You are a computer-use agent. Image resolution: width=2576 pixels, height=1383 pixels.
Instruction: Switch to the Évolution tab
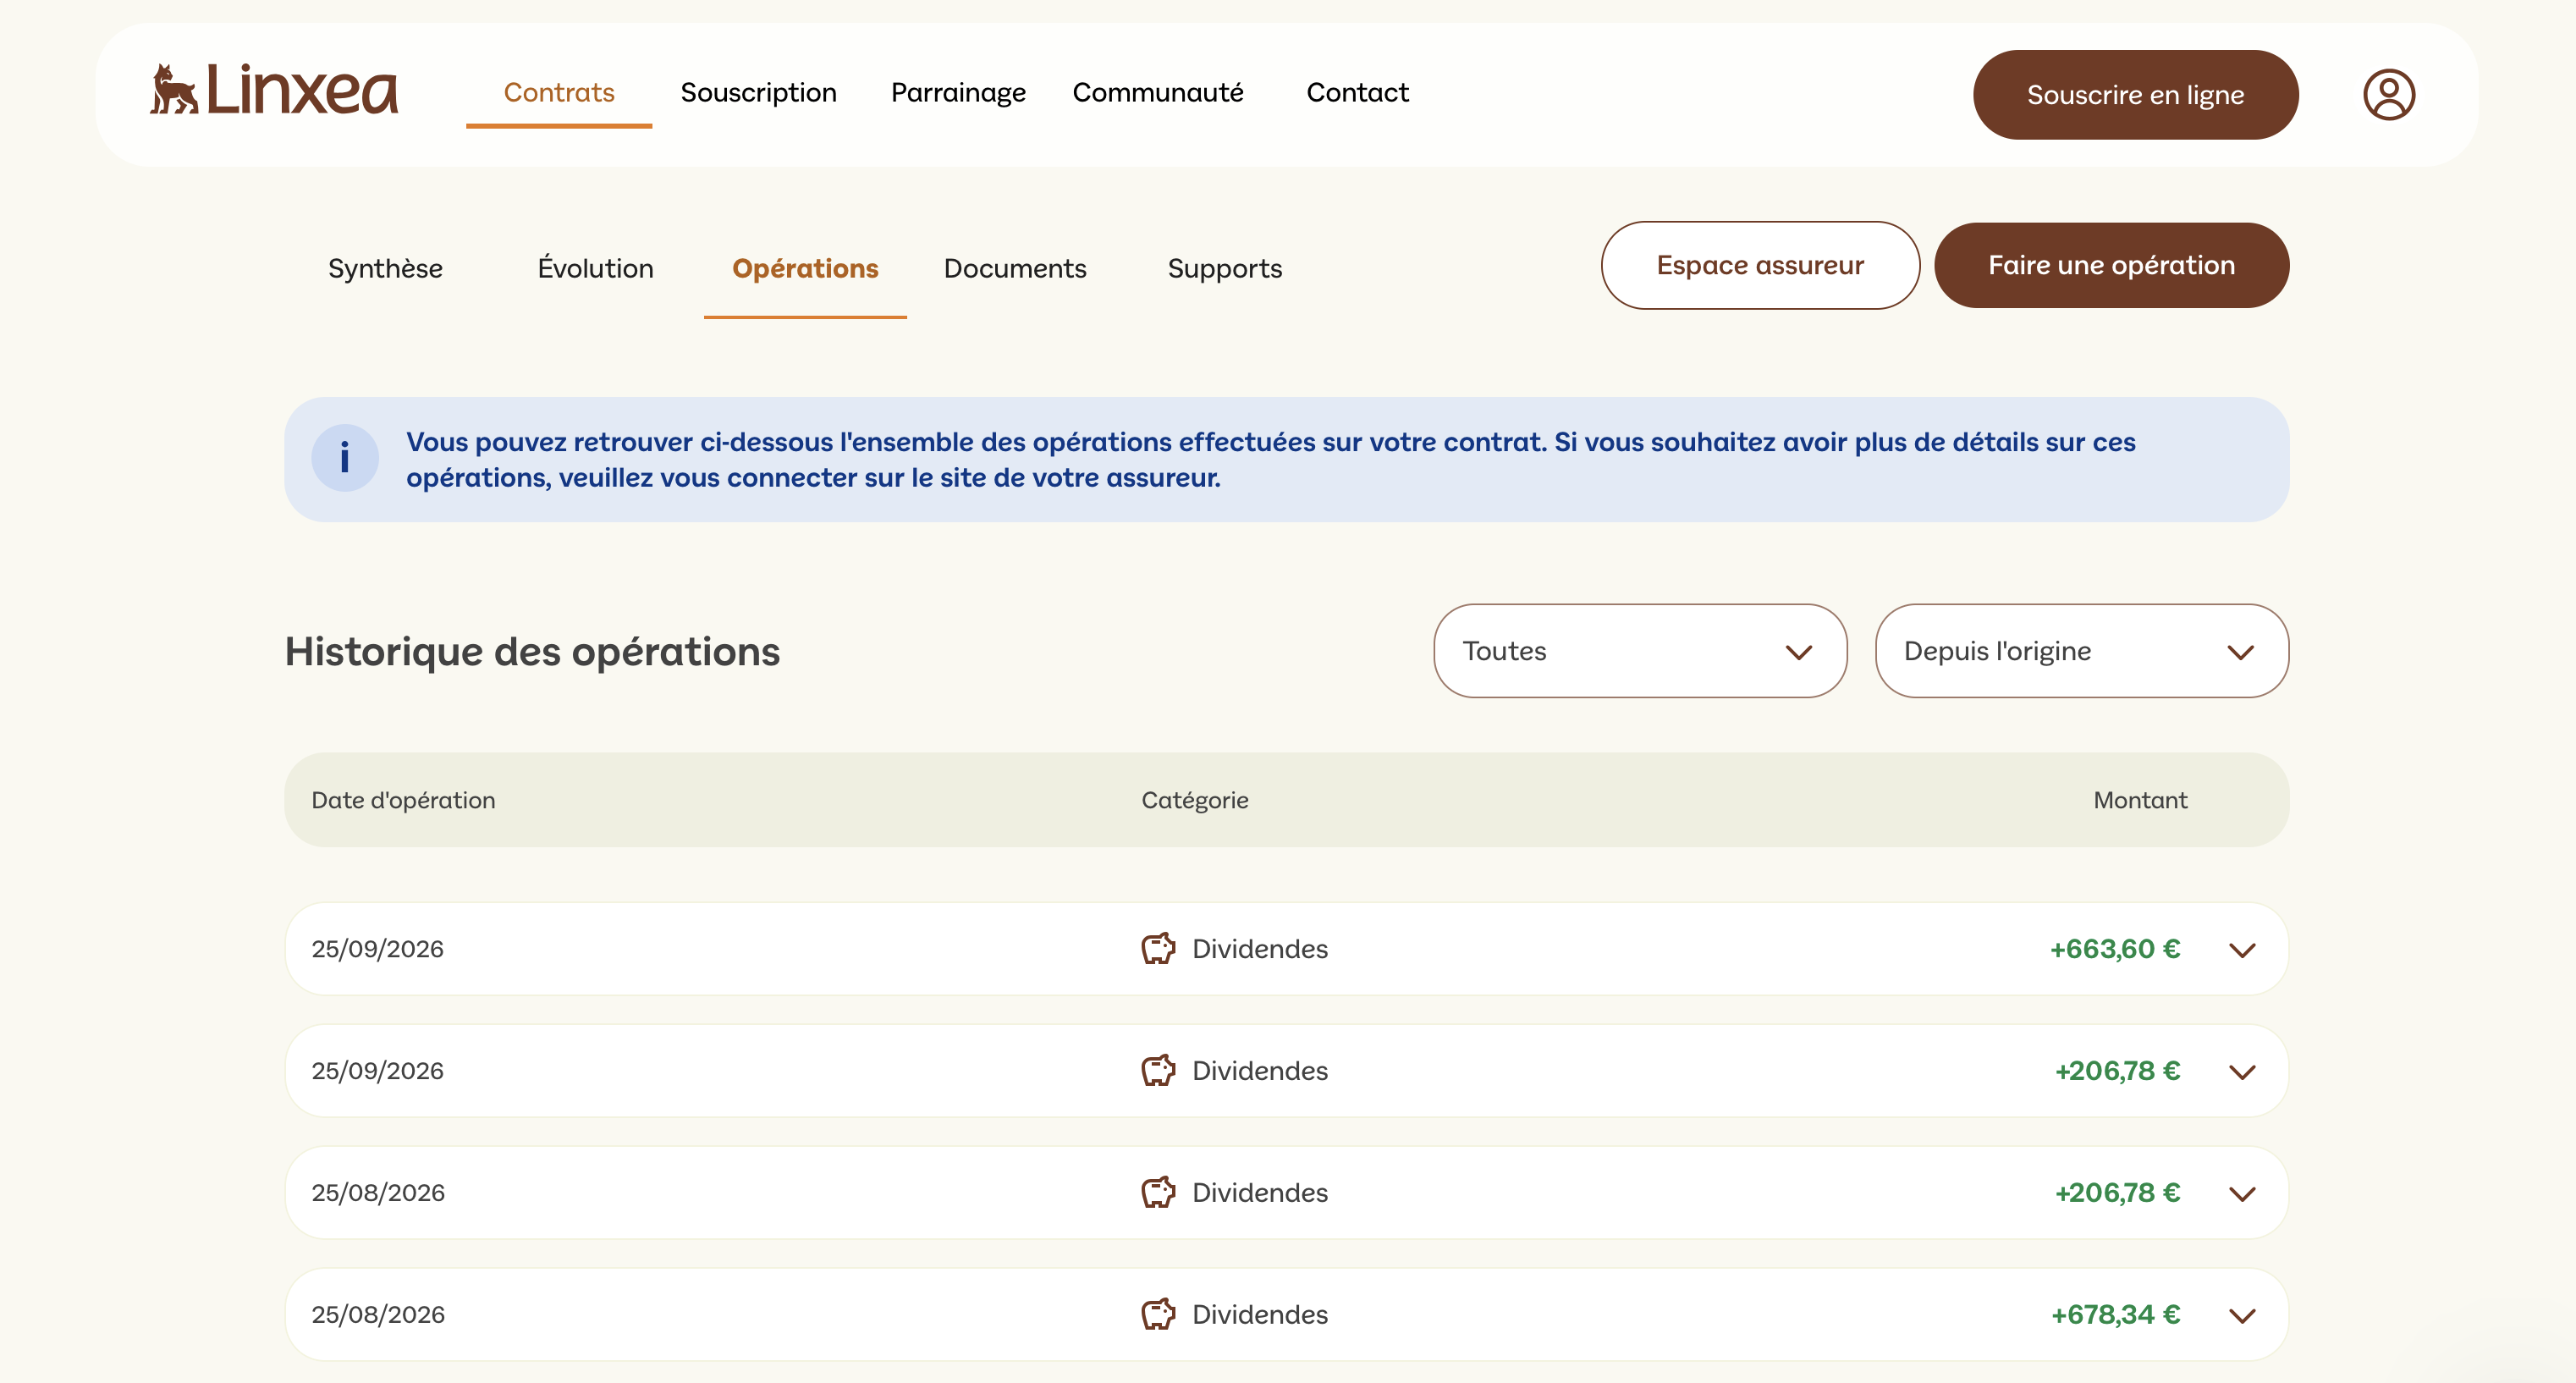pos(595,268)
